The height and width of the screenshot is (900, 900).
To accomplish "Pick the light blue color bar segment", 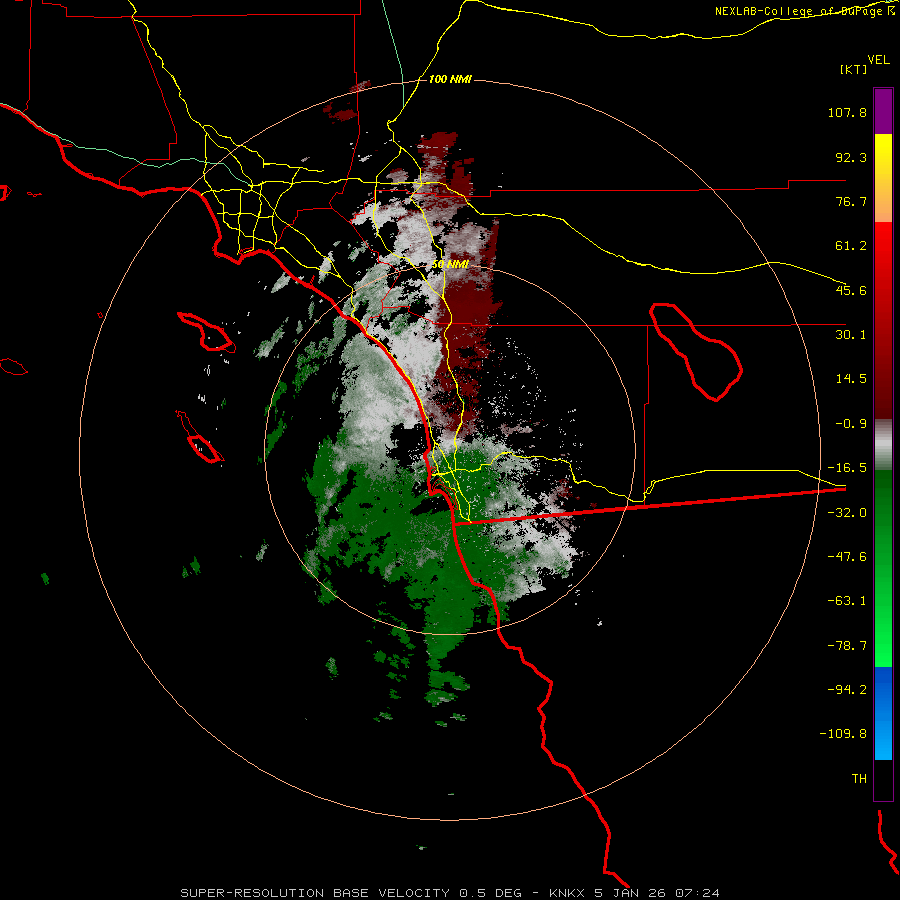I will [883, 739].
